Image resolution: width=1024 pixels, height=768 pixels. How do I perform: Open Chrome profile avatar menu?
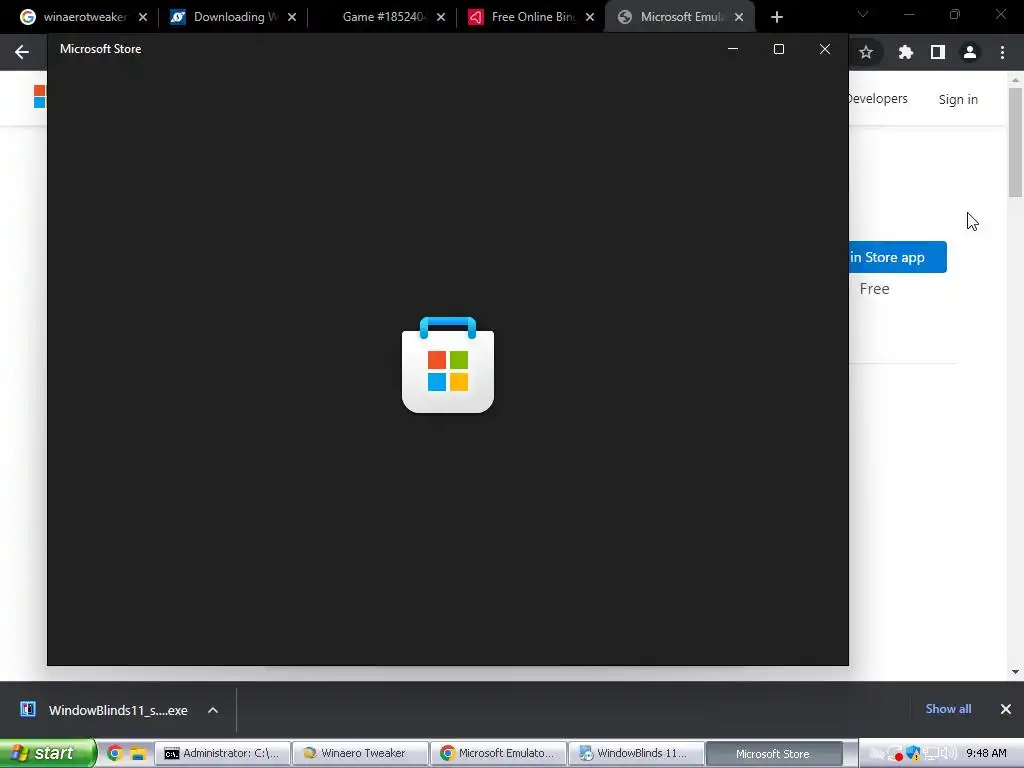(x=970, y=52)
